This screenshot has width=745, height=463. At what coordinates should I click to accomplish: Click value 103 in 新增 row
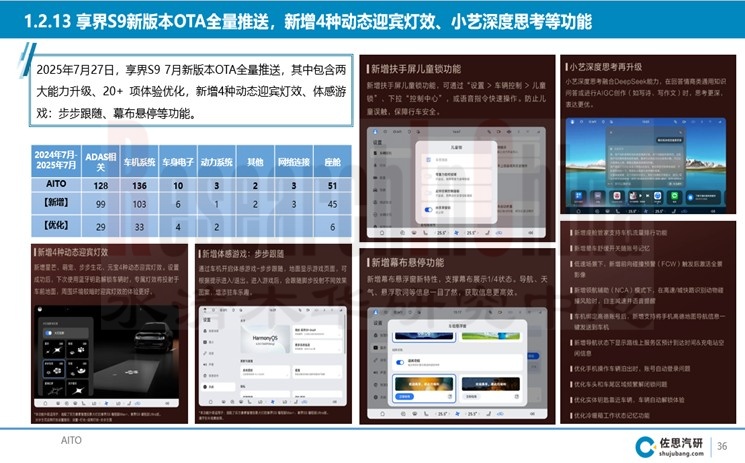pos(139,204)
